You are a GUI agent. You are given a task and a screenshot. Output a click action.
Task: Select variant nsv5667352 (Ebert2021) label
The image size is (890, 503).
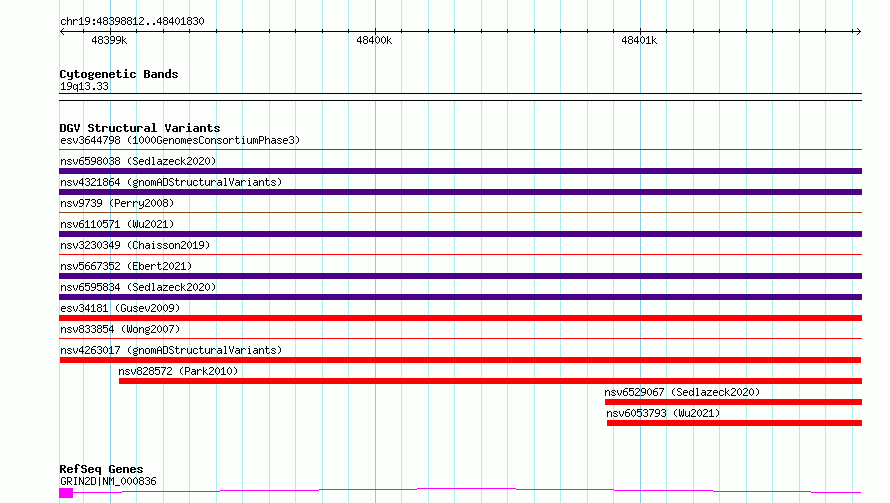(126, 266)
